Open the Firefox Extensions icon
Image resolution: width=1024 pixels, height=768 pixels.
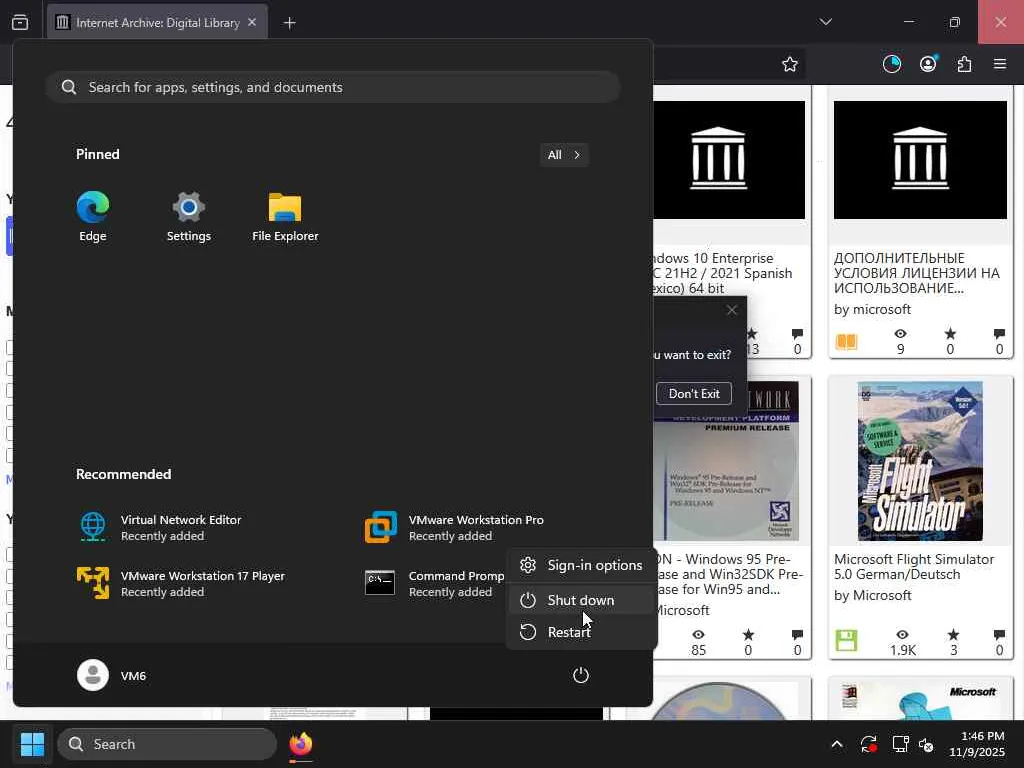[x=964, y=64]
